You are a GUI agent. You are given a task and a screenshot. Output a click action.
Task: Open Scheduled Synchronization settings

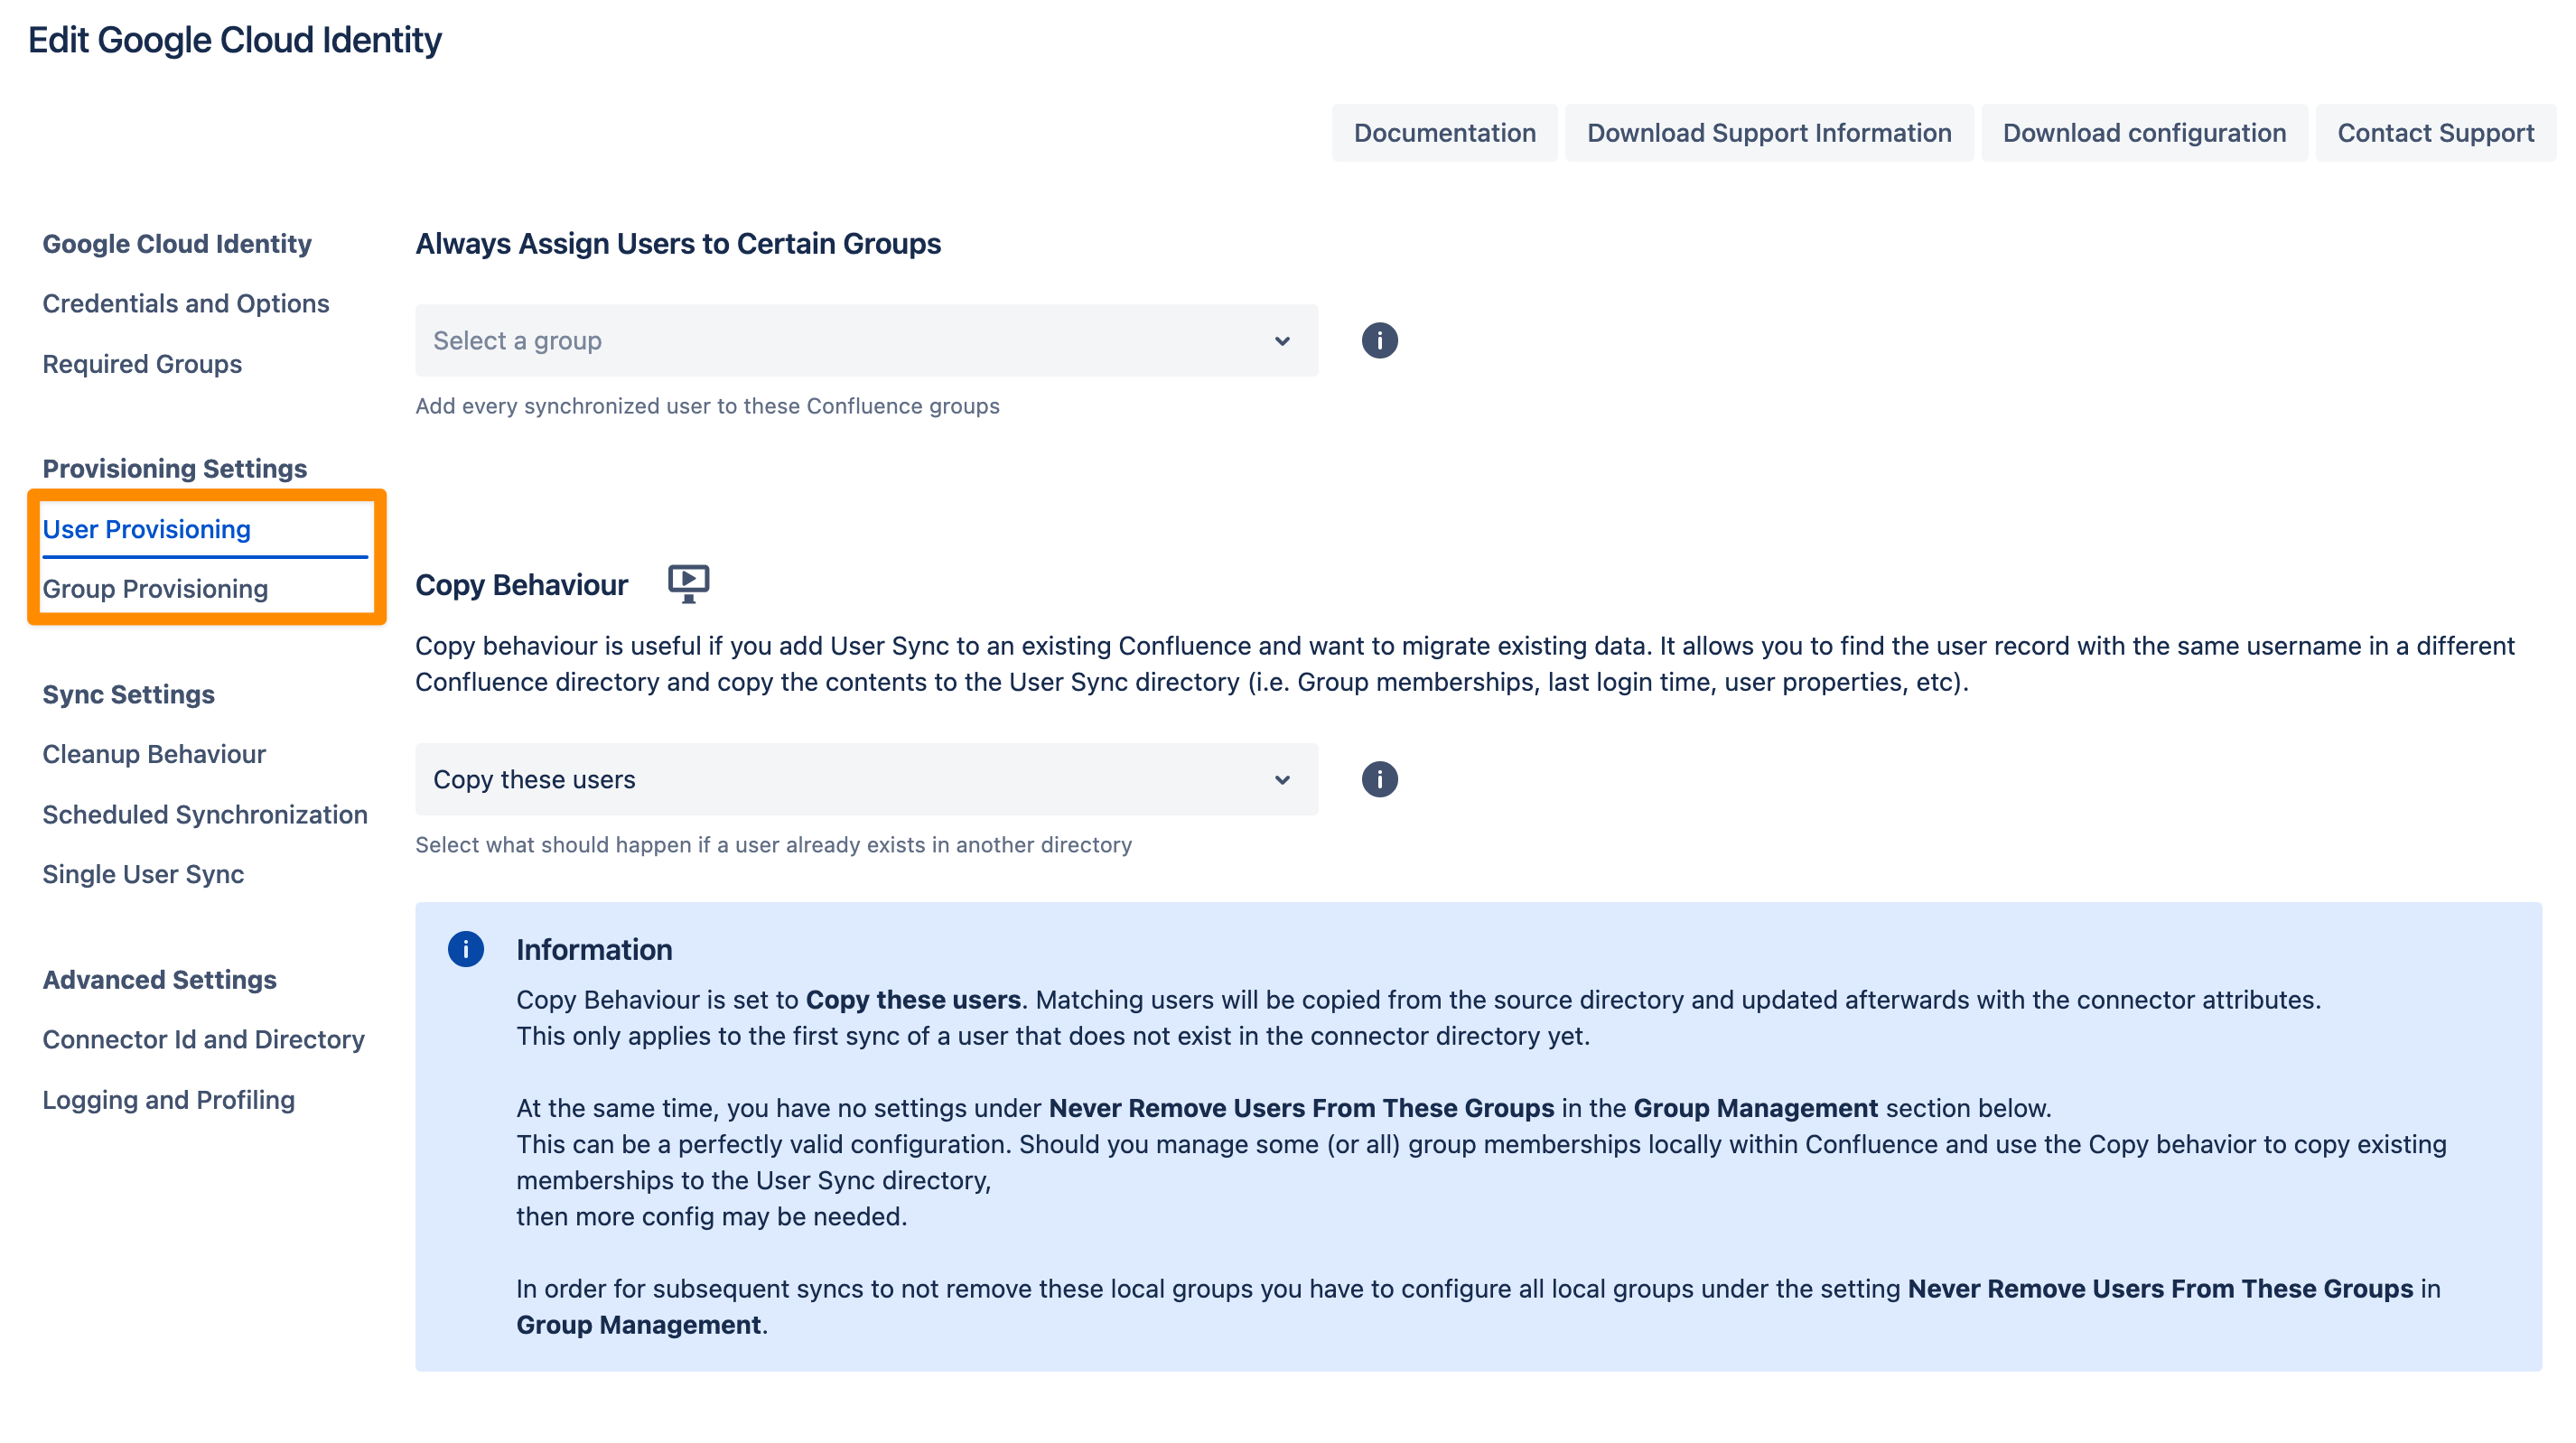205,814
